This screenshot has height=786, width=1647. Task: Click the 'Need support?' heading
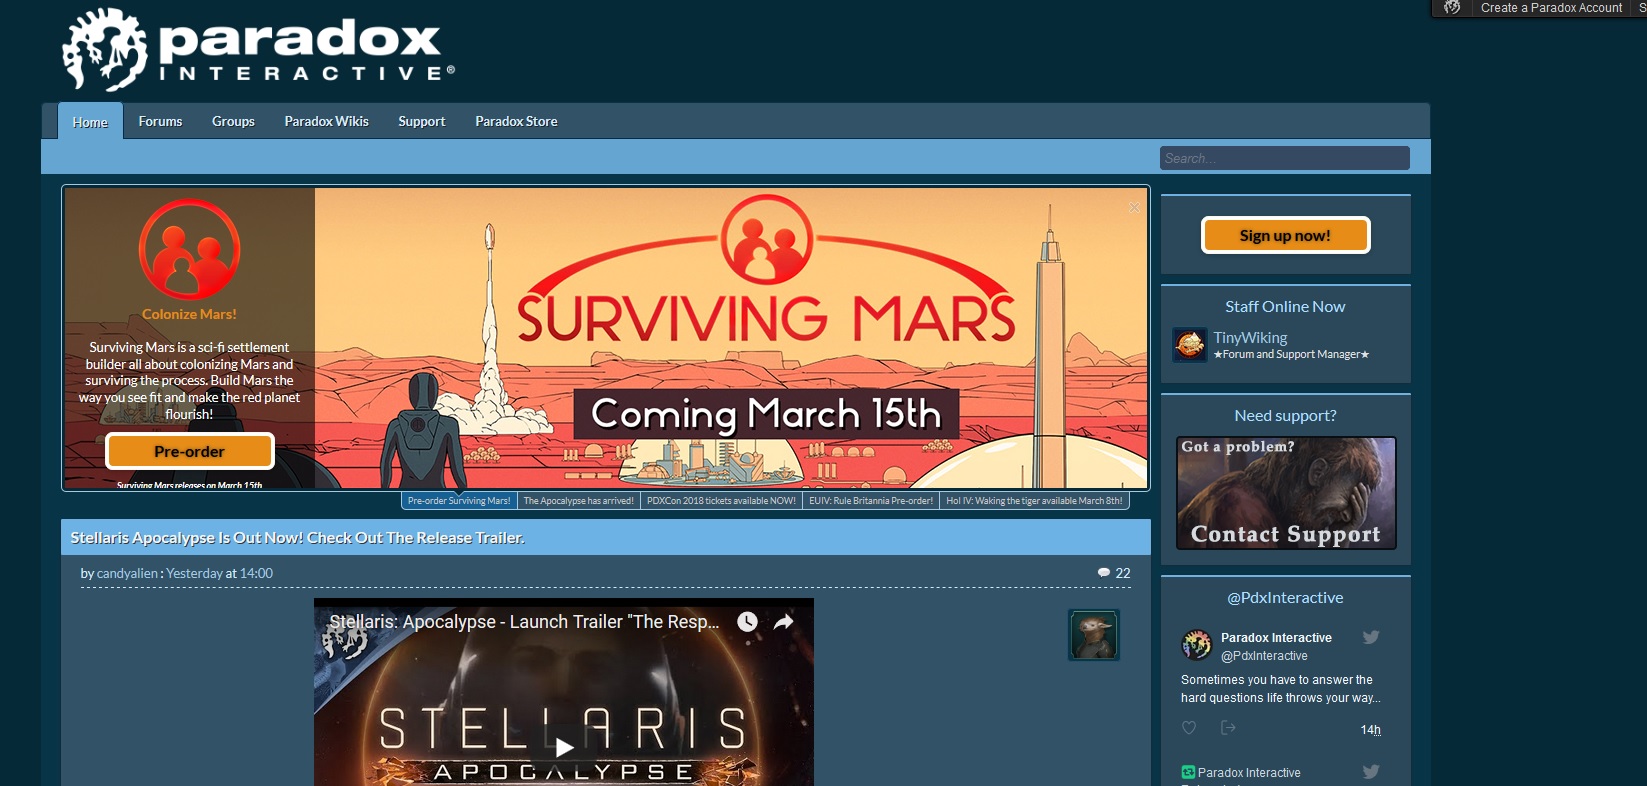[x=1285, y=415]
